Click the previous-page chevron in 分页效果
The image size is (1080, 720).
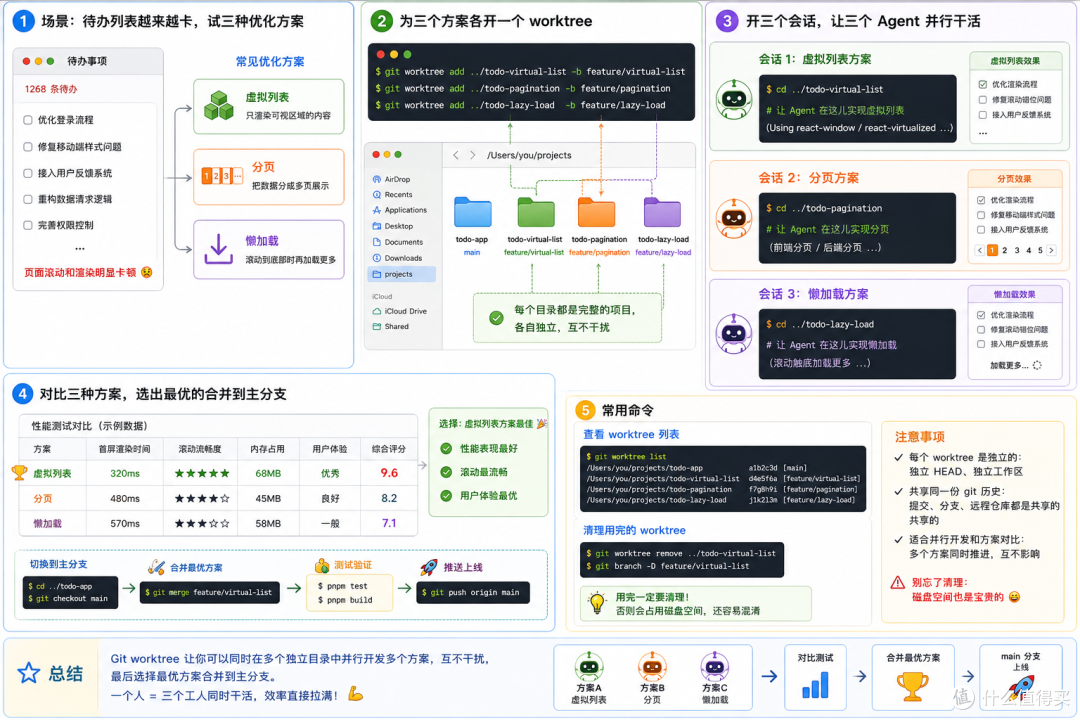pos(979,250)
